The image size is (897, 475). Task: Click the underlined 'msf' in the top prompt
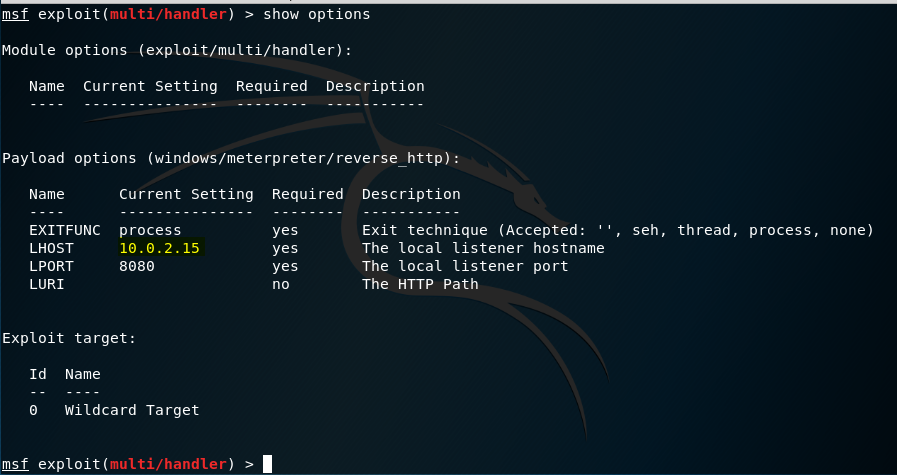[15, 14]
